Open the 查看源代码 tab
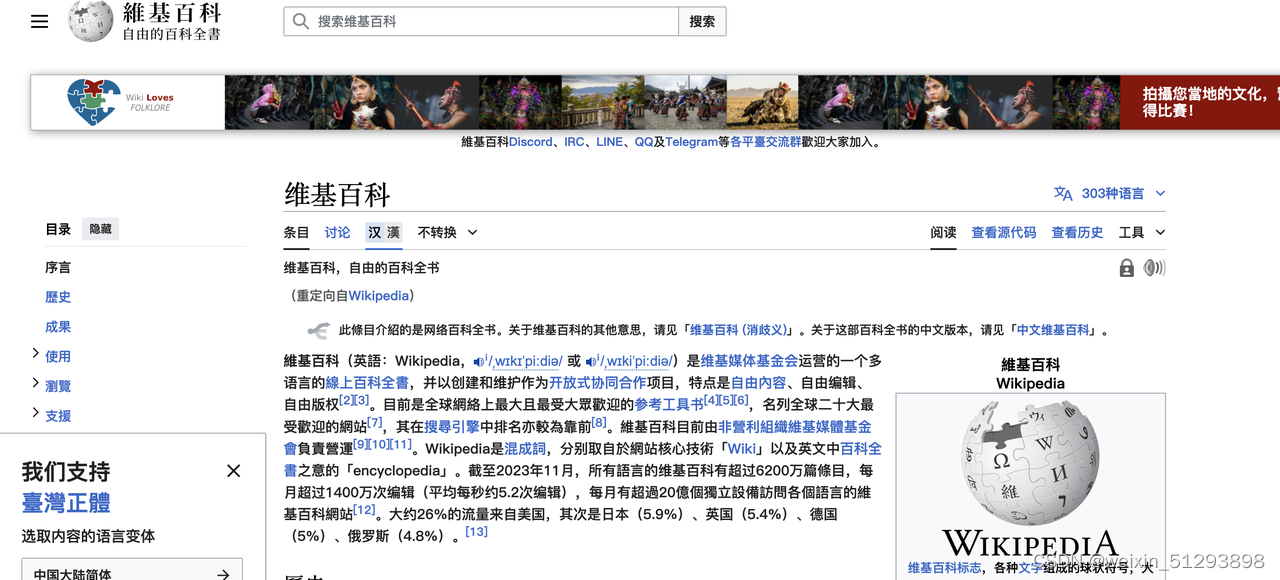 (x=1003, y=232)
